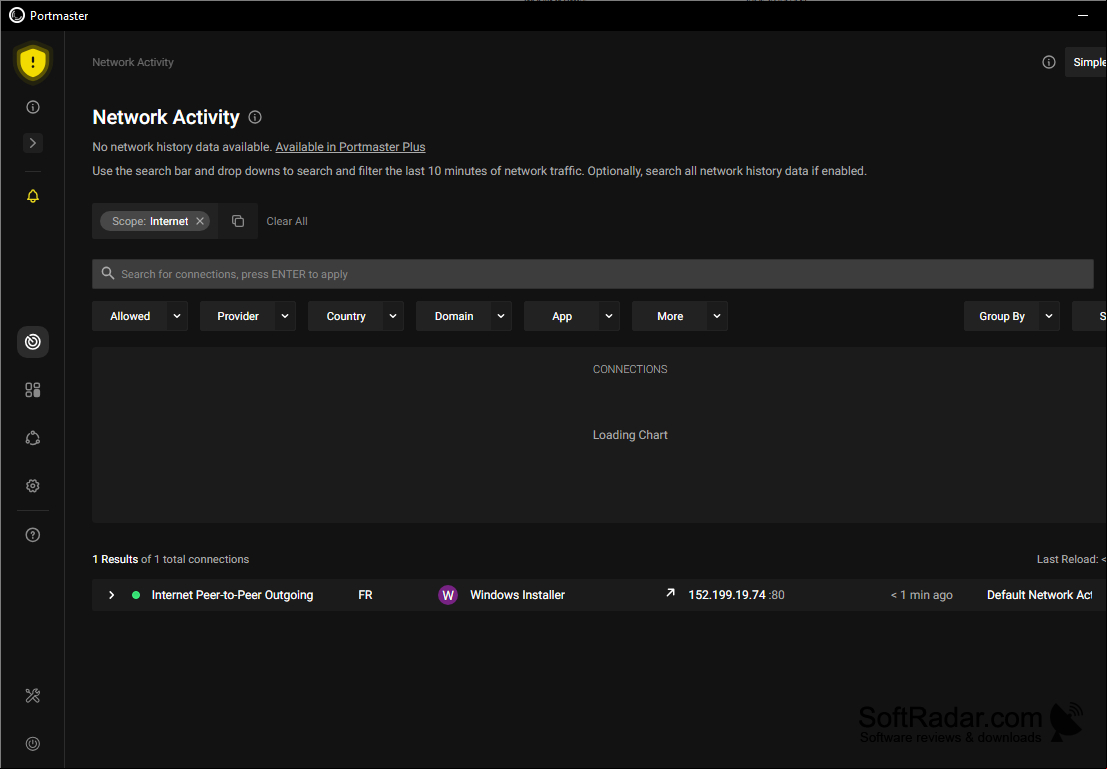
Task: Click the More filter button
Action: (670, 316)
